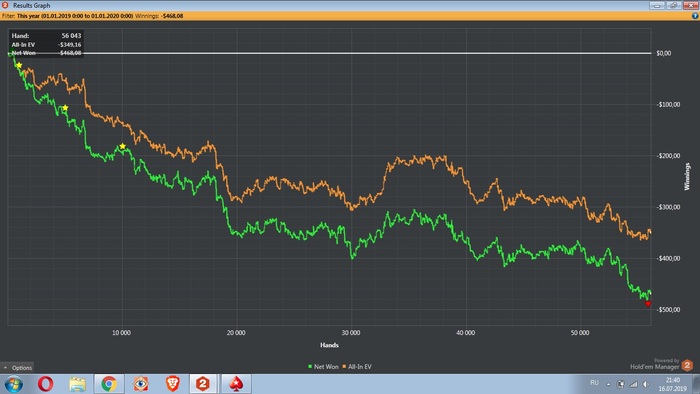Click the -$200,00 axis label
This screenshot has width=700, height=394.
pyautogui.click(x=668, y=156)
